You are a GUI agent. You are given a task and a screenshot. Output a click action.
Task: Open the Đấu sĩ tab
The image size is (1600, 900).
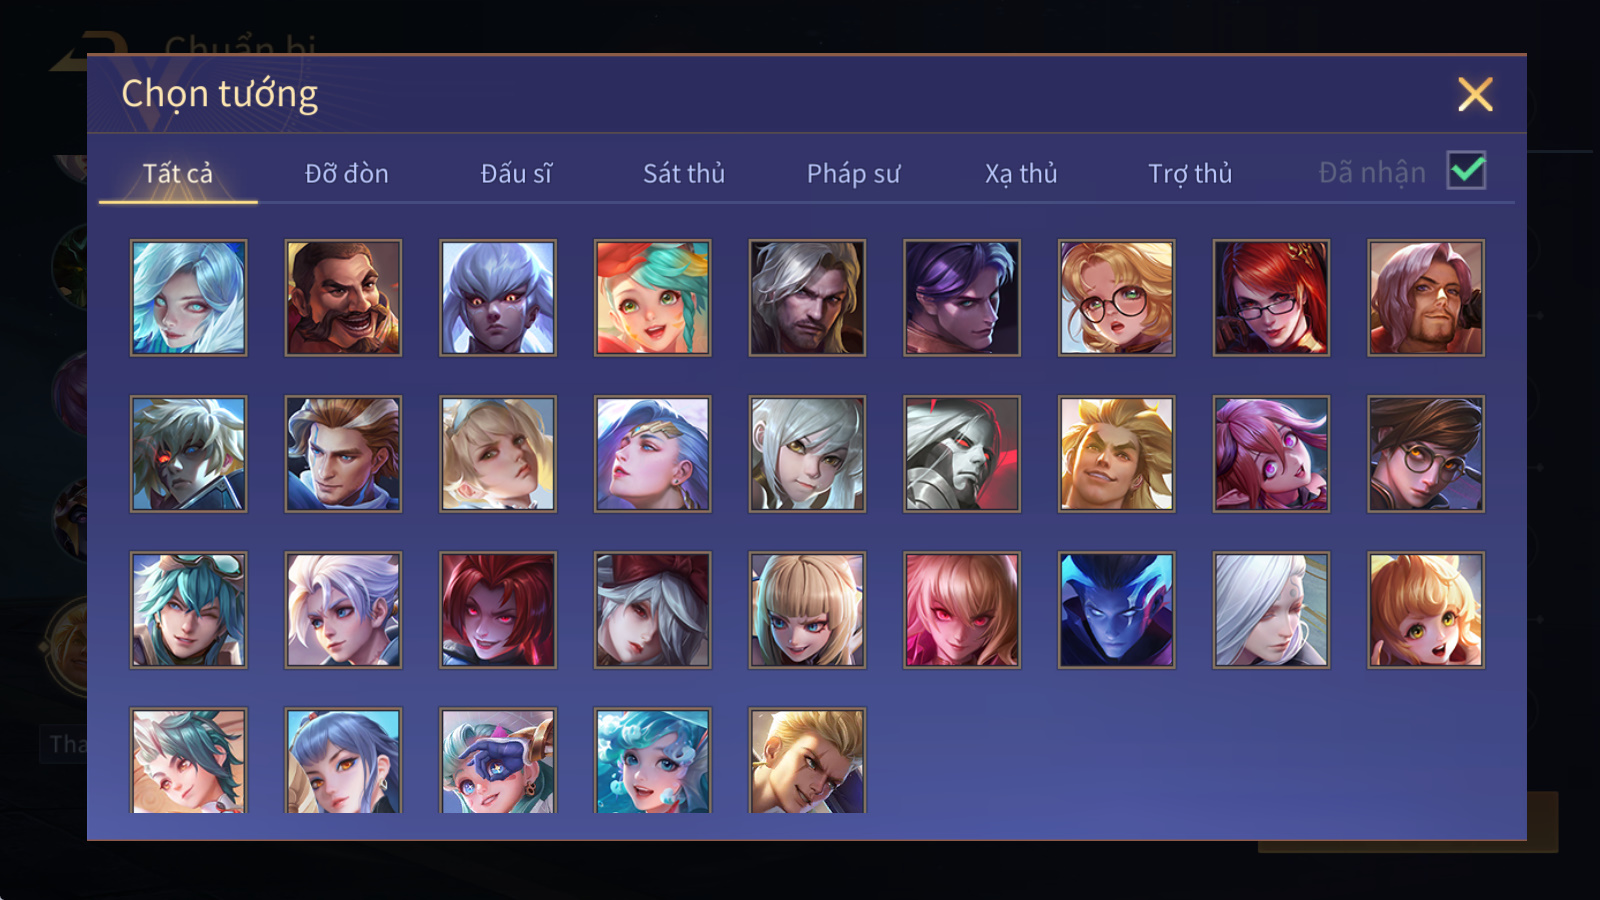516,174
